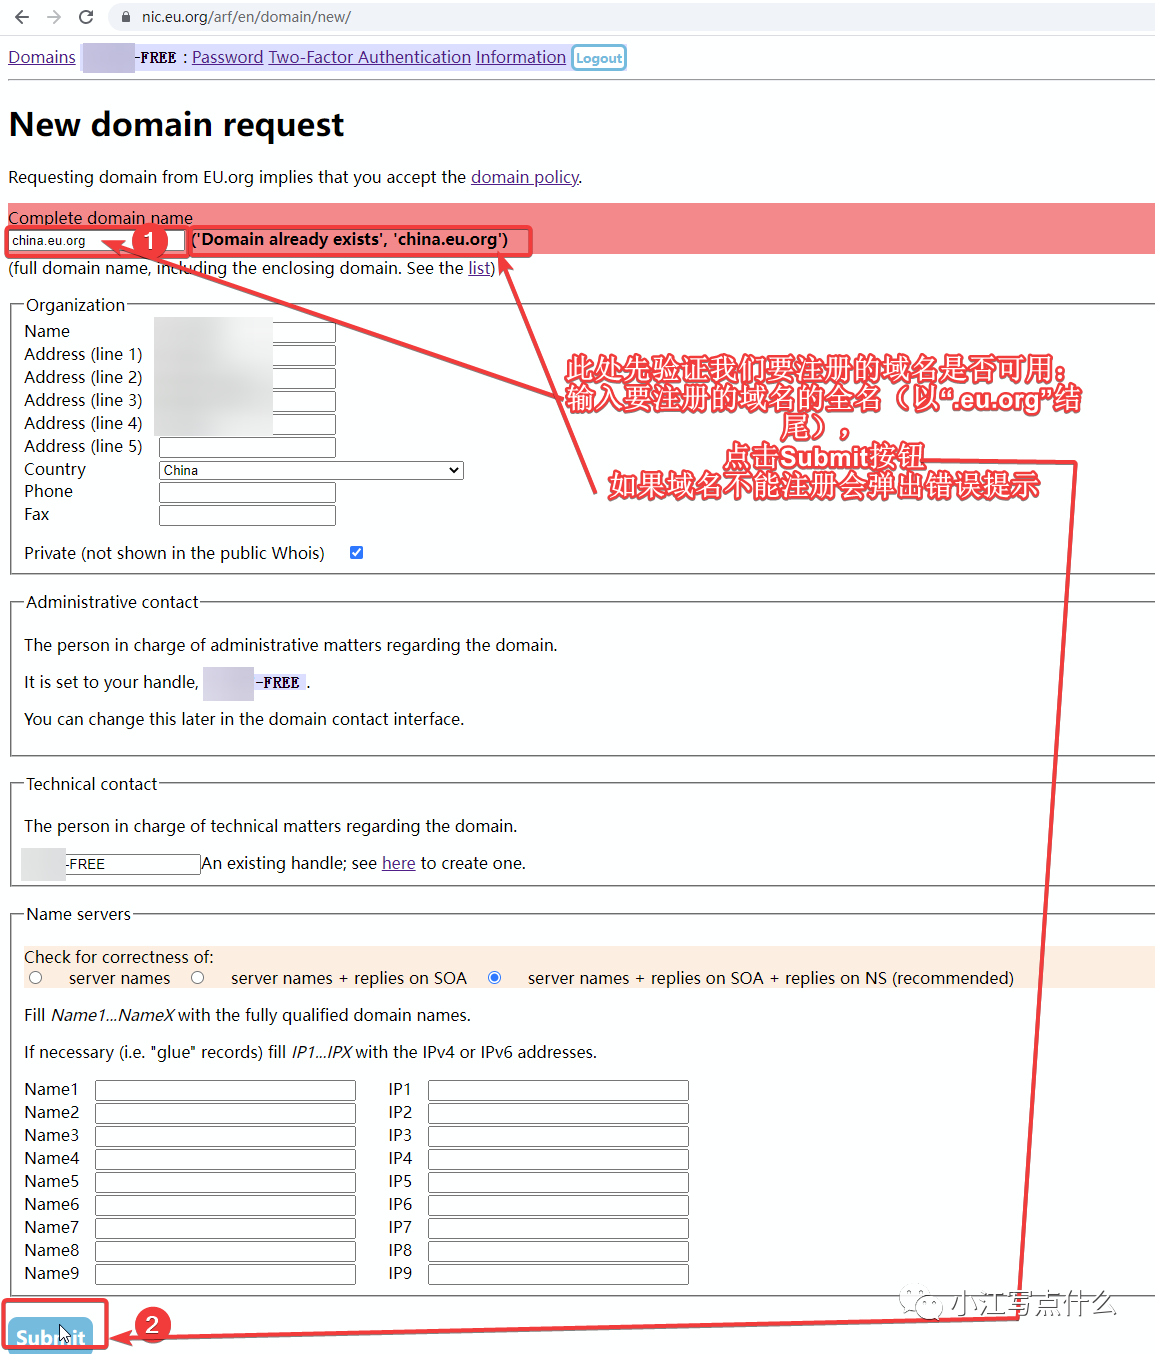Click the Submit button
The height and width of the screenshot is (1354, 1155).
tap(50, 1335)
